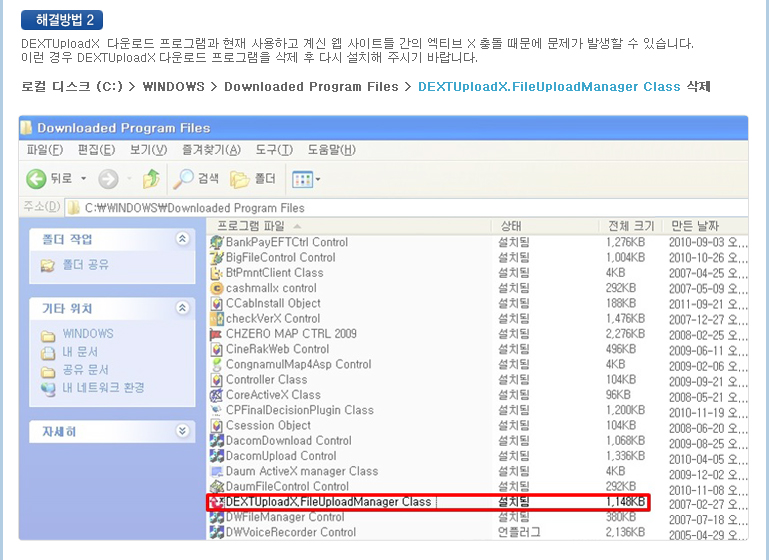Click the 1,476KB size for checkVerX
The width and height of the screenshot is (769, 560).
(x=625, y=319)
